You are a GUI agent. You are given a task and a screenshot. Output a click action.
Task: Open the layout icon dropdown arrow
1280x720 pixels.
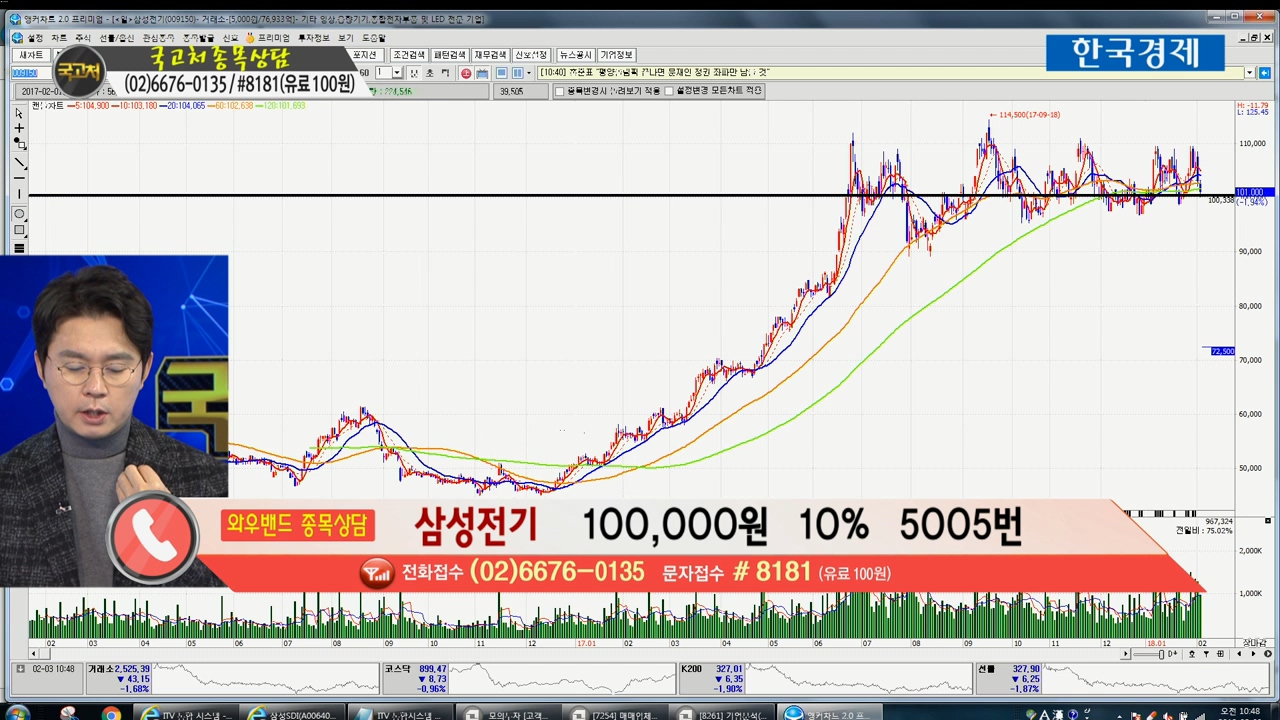529,73
